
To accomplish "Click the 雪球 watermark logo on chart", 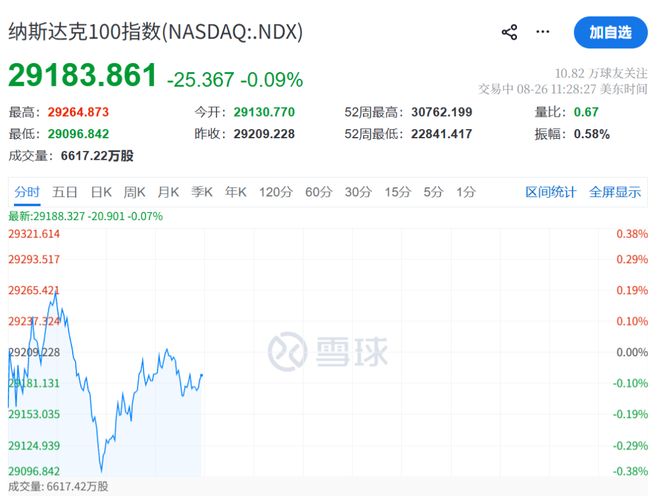I will (x=328, y=352).
